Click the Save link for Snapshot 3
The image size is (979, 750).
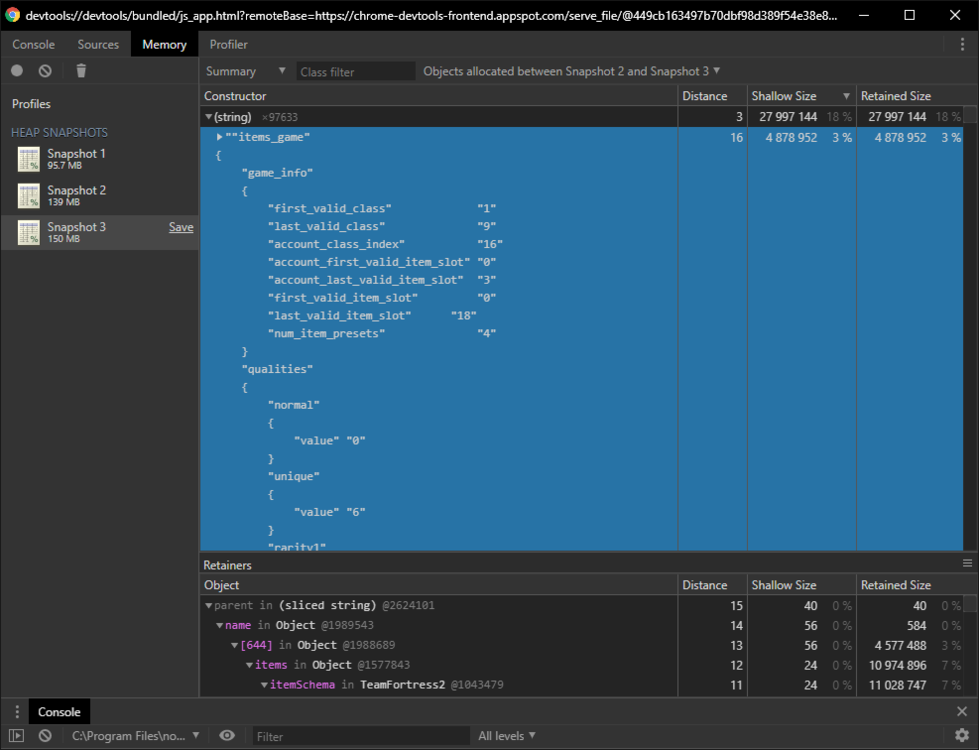tap(181, 227)
